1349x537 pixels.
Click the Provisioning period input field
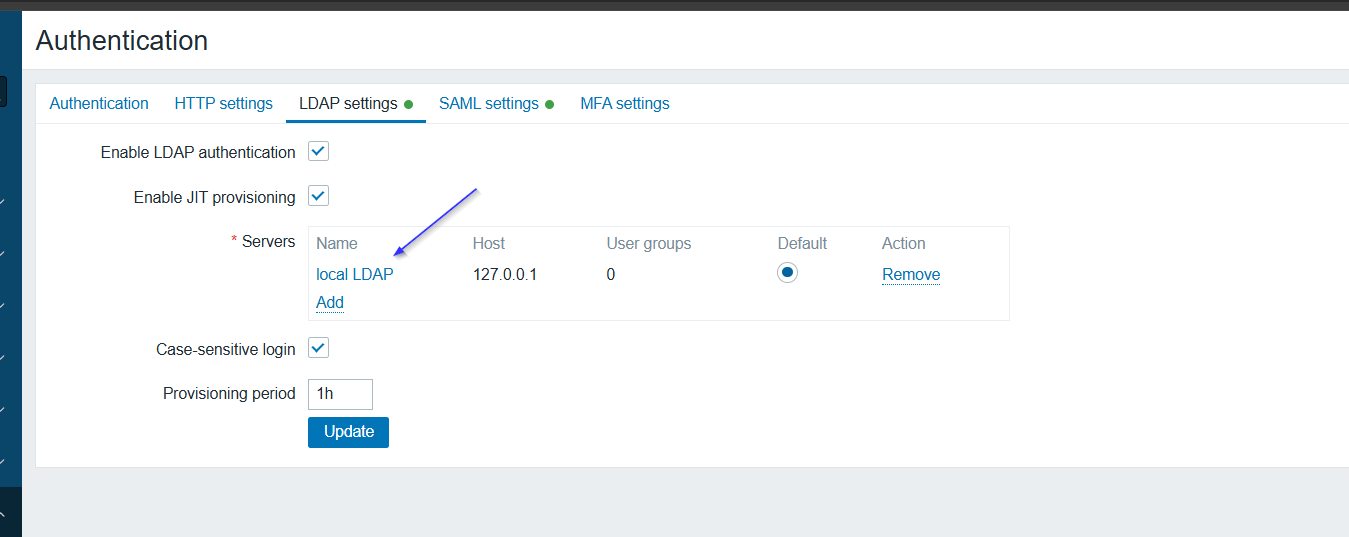tap(340, 394)
